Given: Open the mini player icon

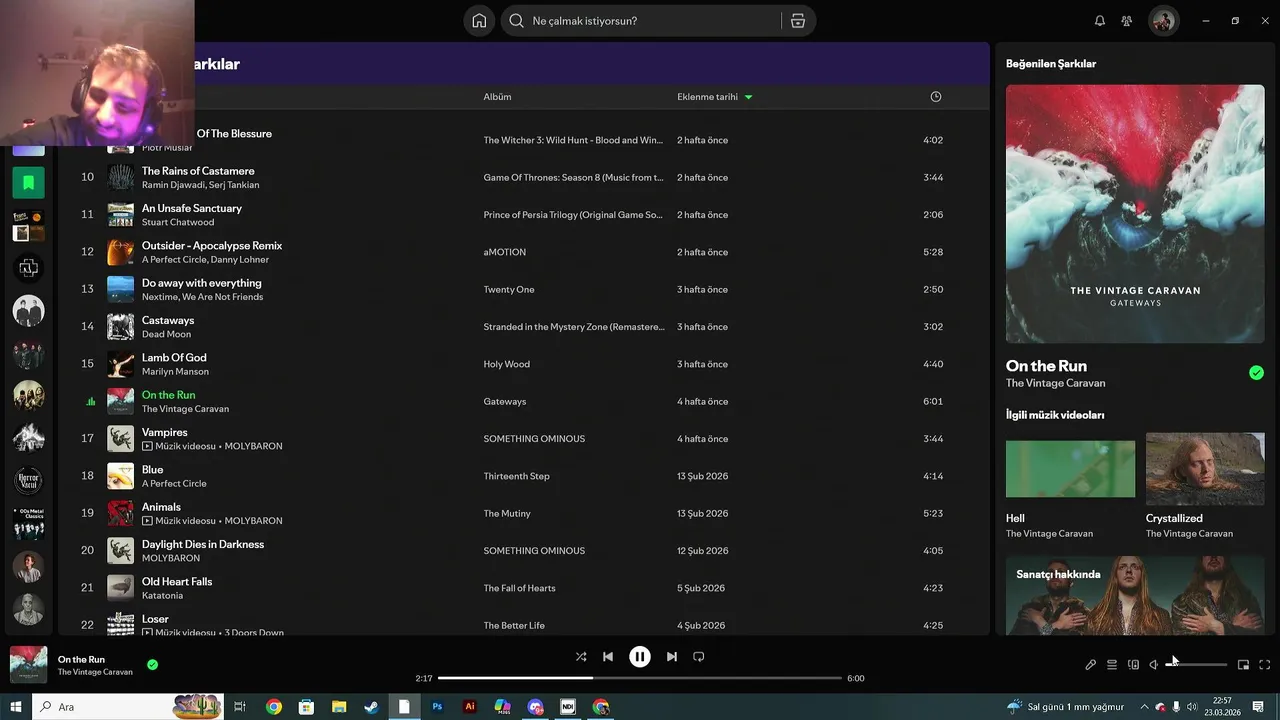Looking at the screenshot, I should pyautogui.click(x=1243, y=665).
